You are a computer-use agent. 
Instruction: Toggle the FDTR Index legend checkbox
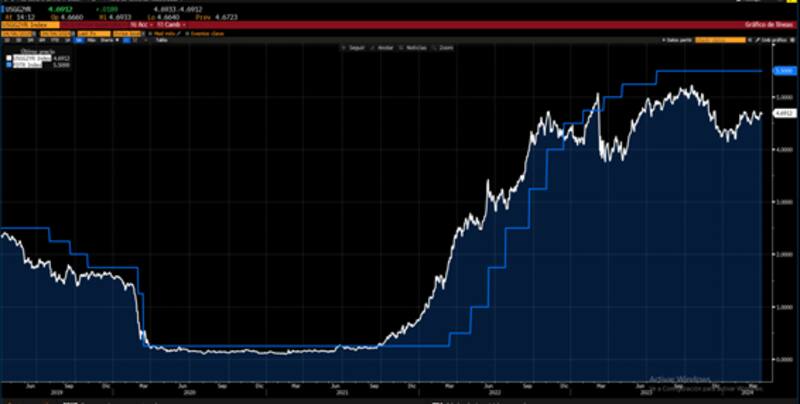coord(8,65)
